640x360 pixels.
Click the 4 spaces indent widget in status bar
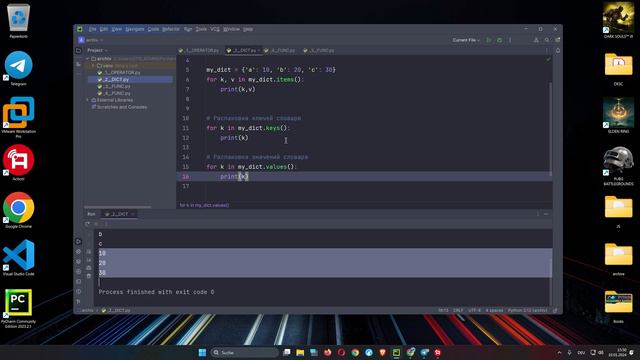pos(494,310)
